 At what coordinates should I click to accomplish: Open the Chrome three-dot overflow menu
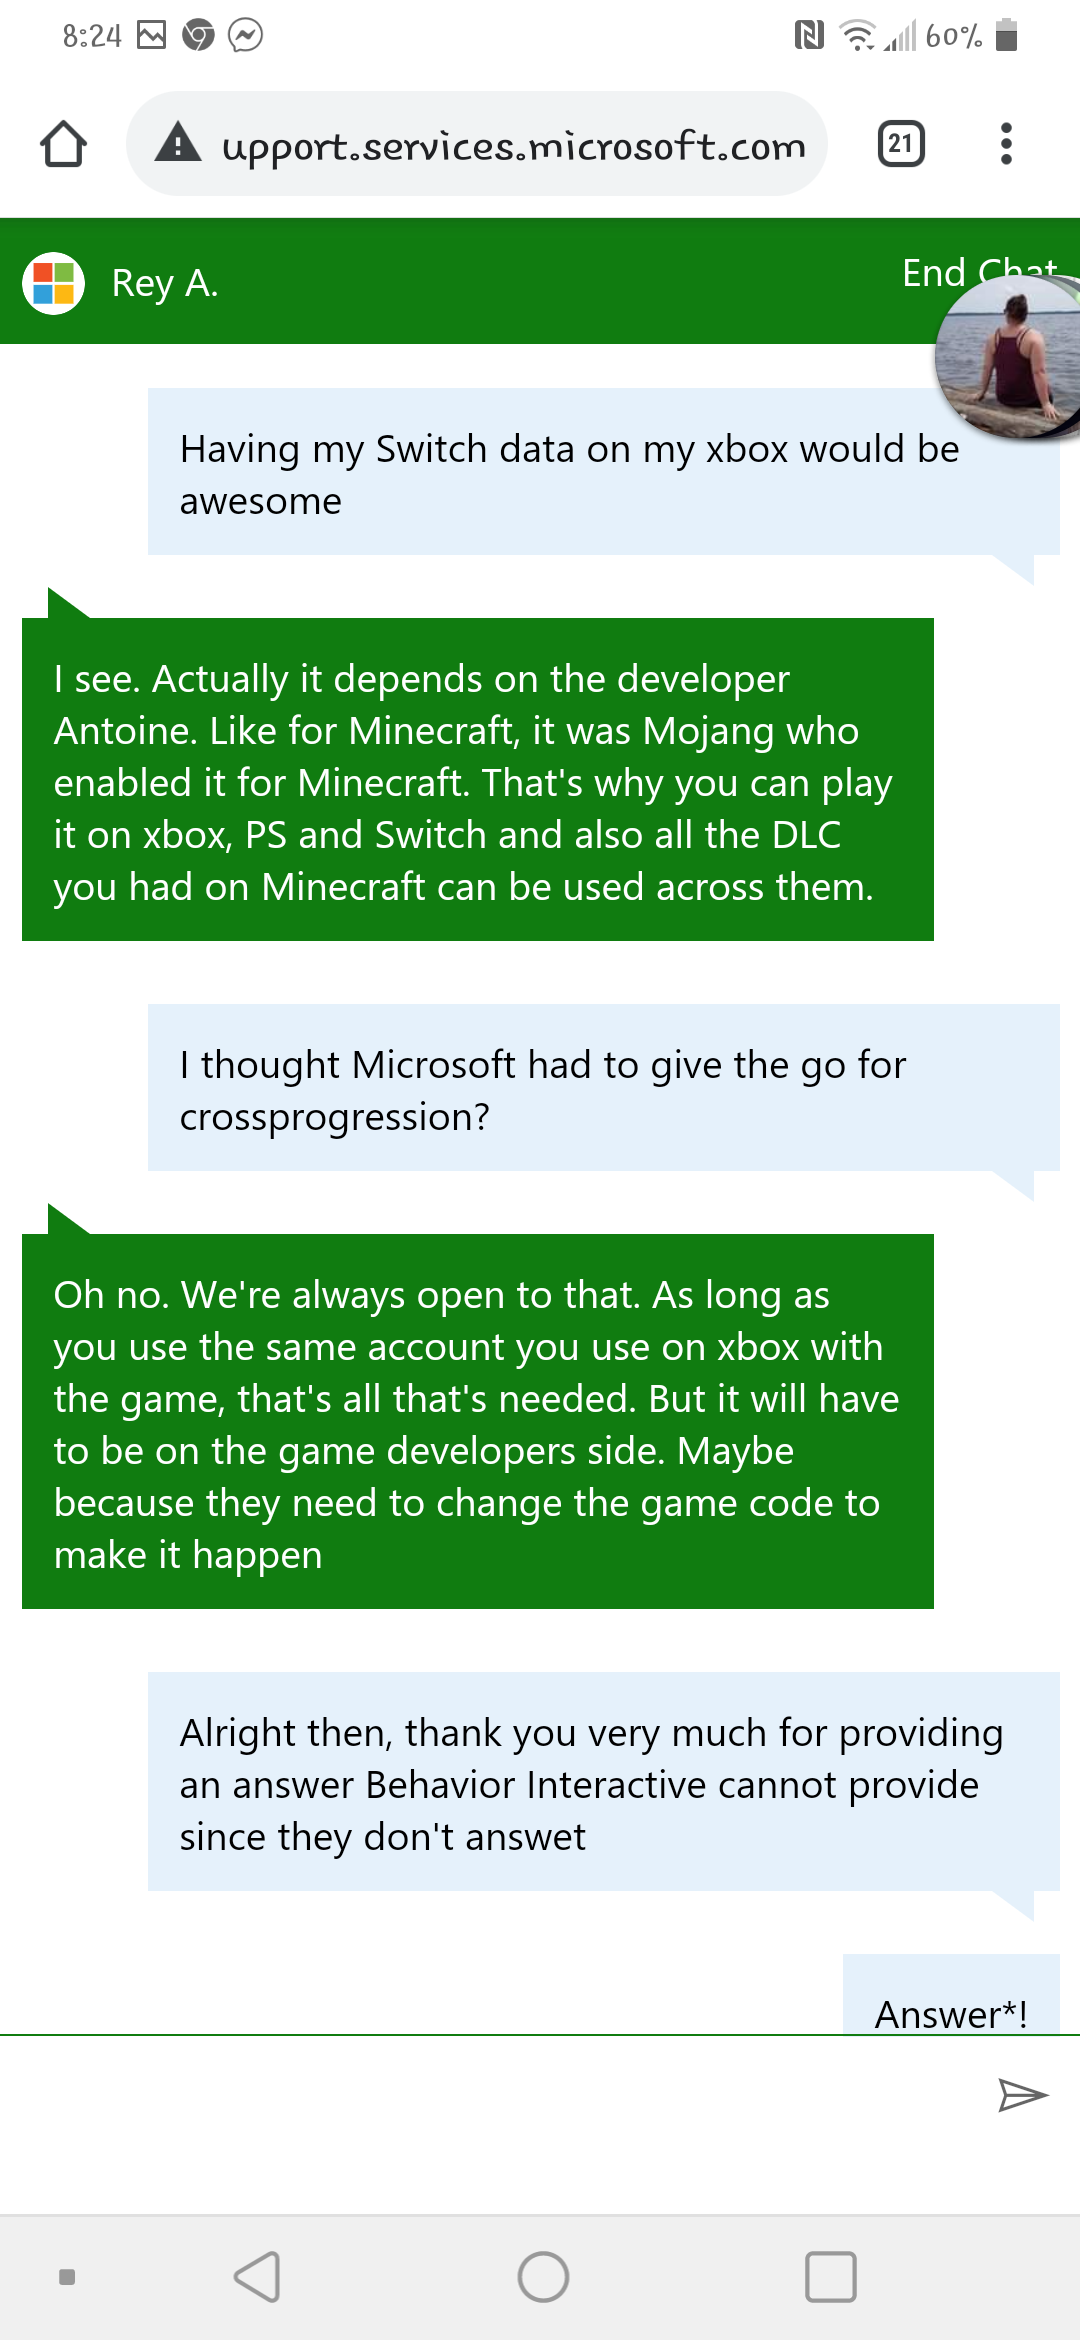tap(1006, 143)
